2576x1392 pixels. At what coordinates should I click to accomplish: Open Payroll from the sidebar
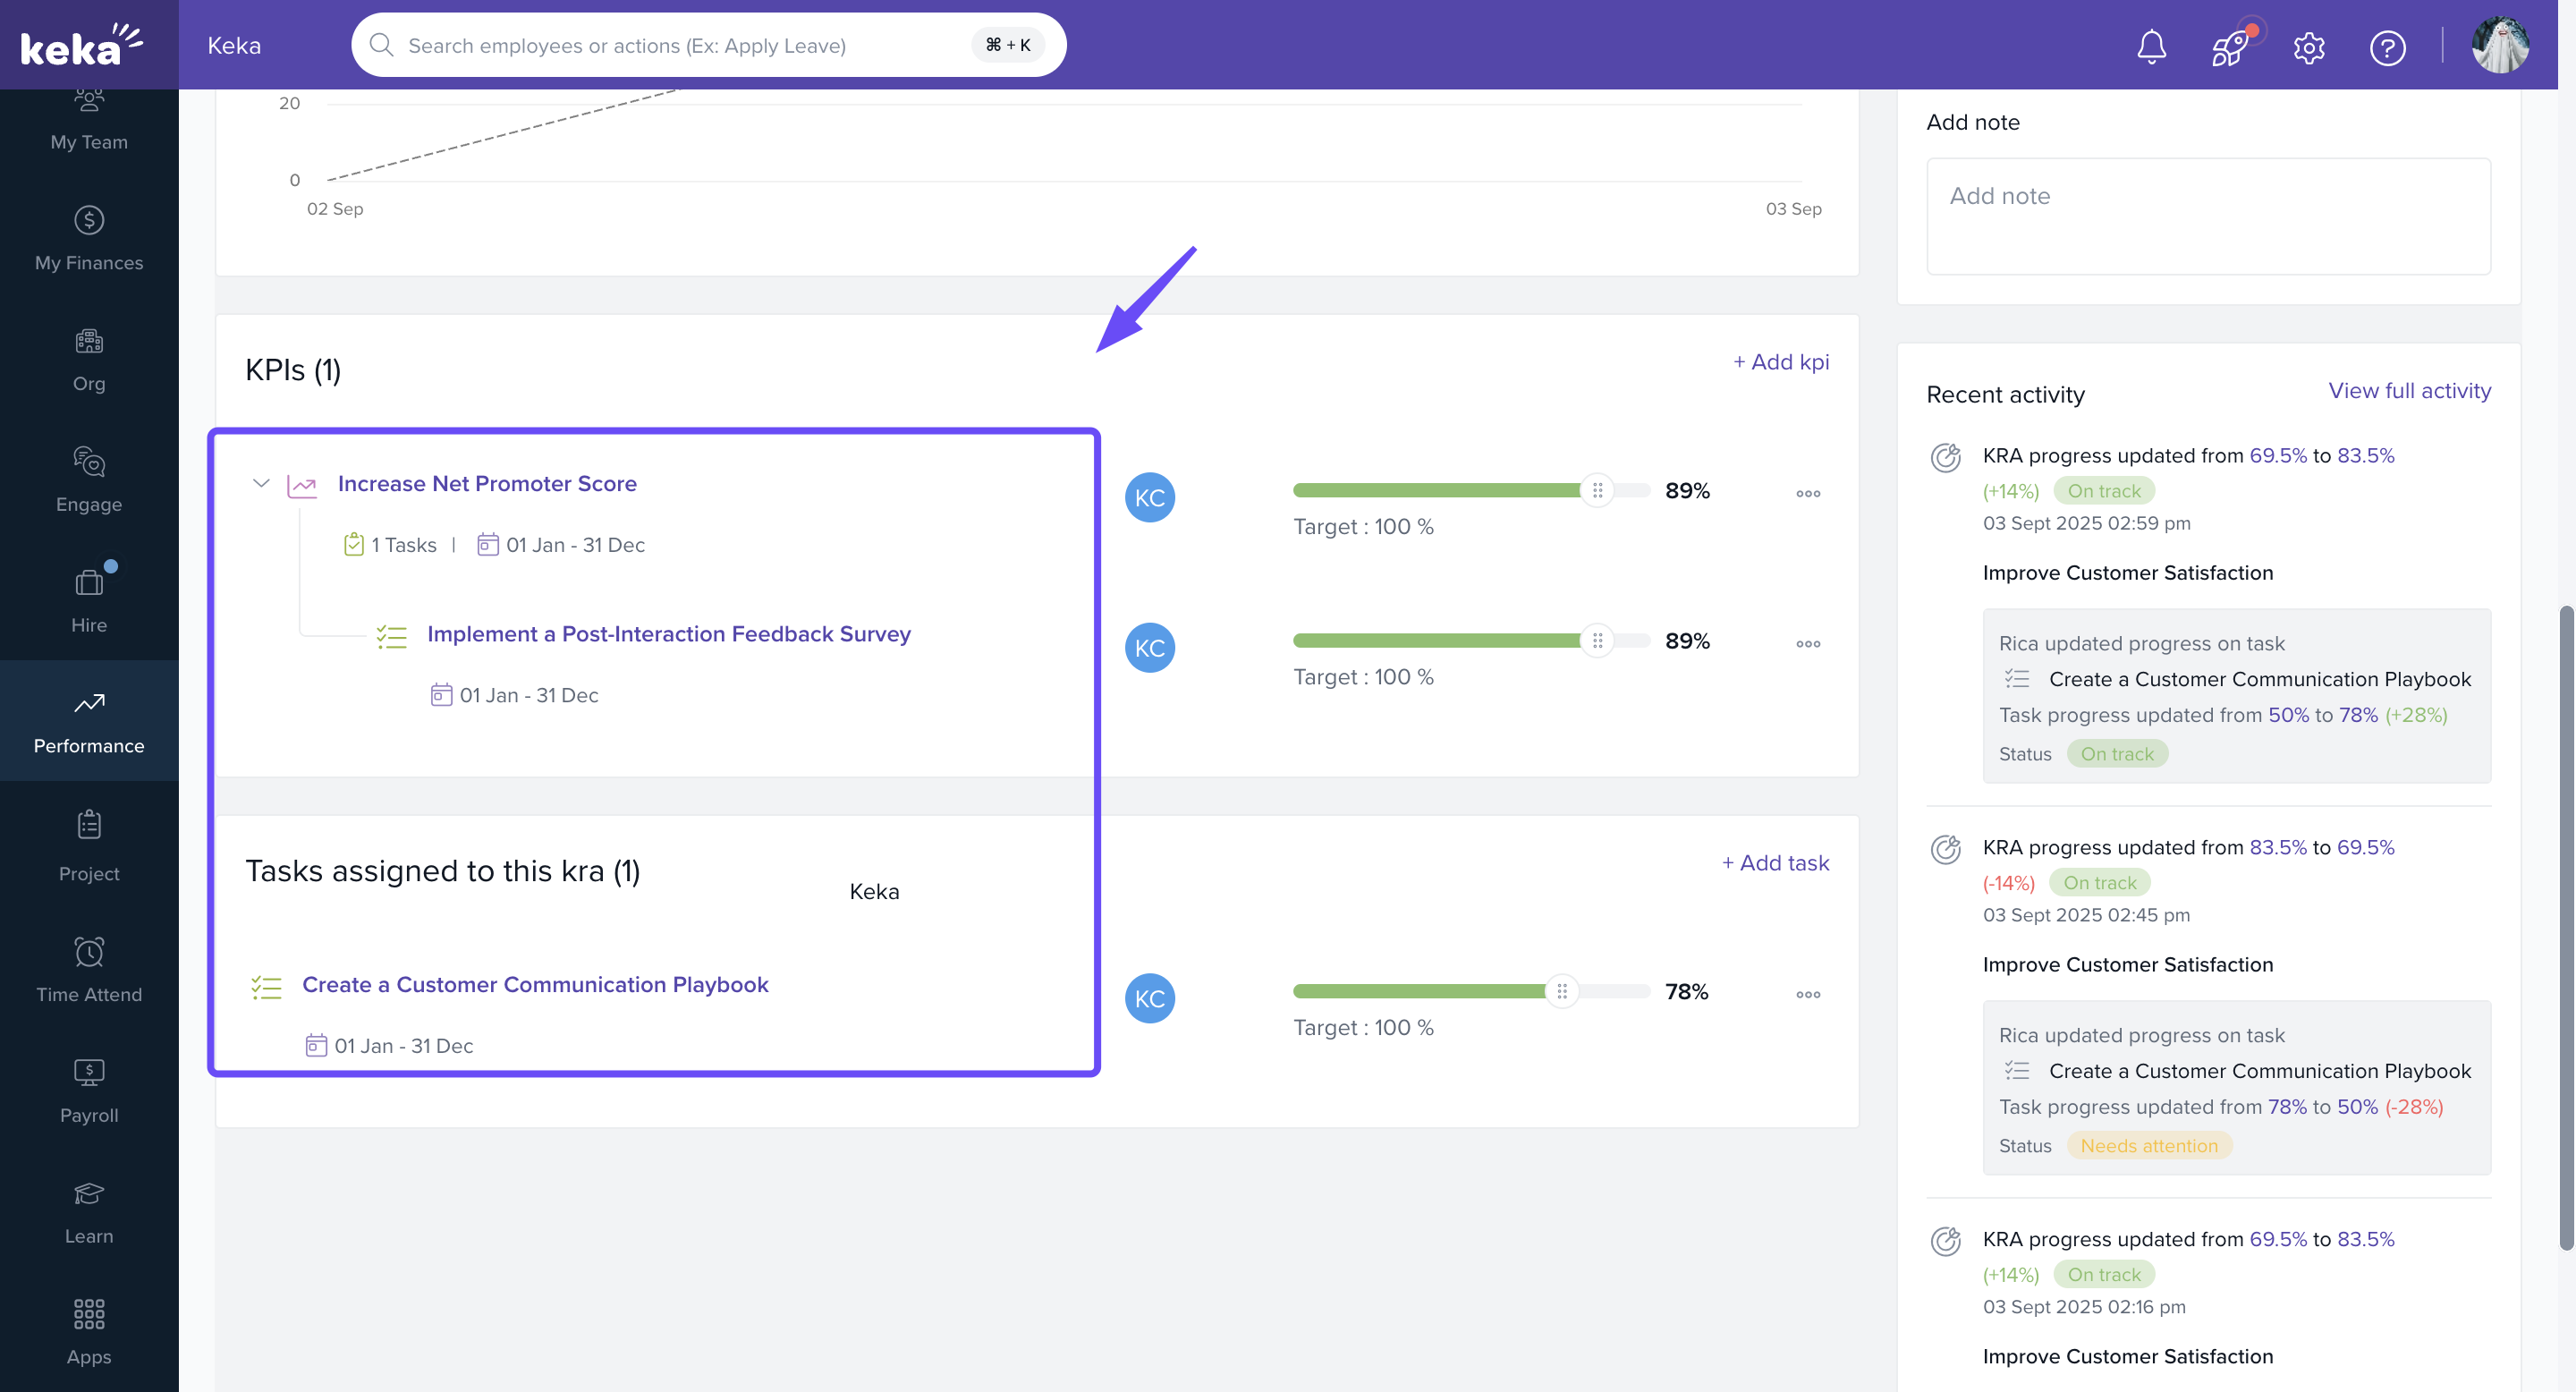click(89, 1091)
